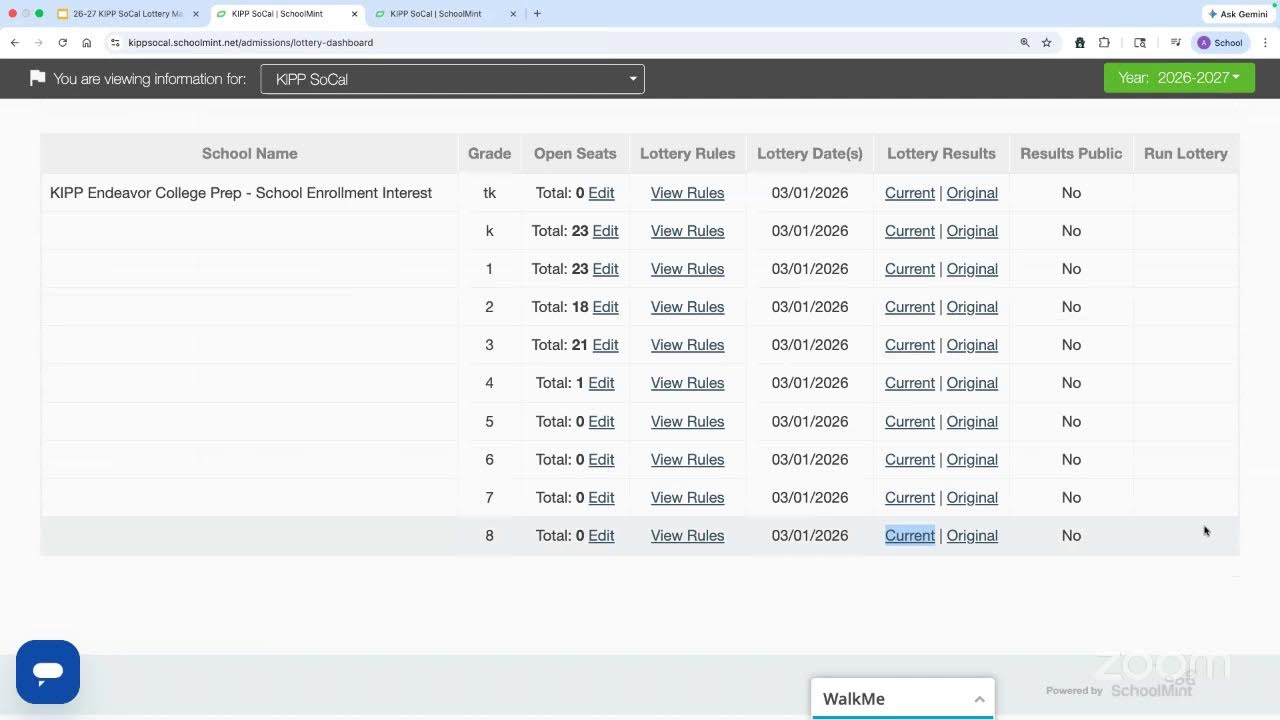Screen dimensions: 1280x720
Task: View Rules for grade 4
Action: click(x=687, y=383)
